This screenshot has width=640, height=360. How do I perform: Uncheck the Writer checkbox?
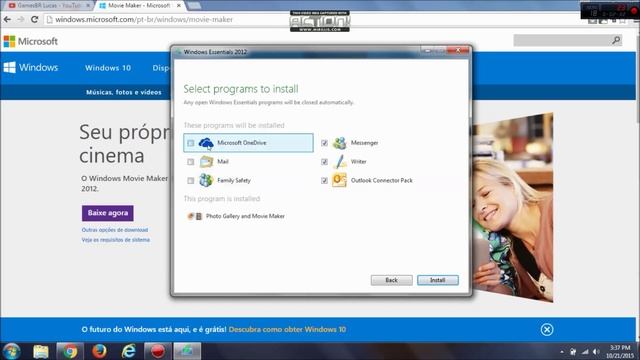[324, 162]
